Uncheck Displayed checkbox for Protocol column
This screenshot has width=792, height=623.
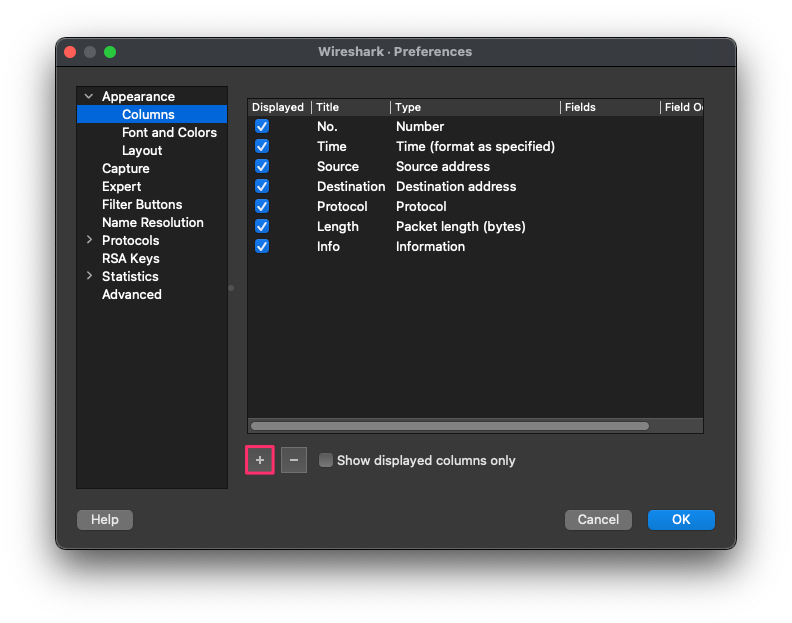(x=262, y=206)
